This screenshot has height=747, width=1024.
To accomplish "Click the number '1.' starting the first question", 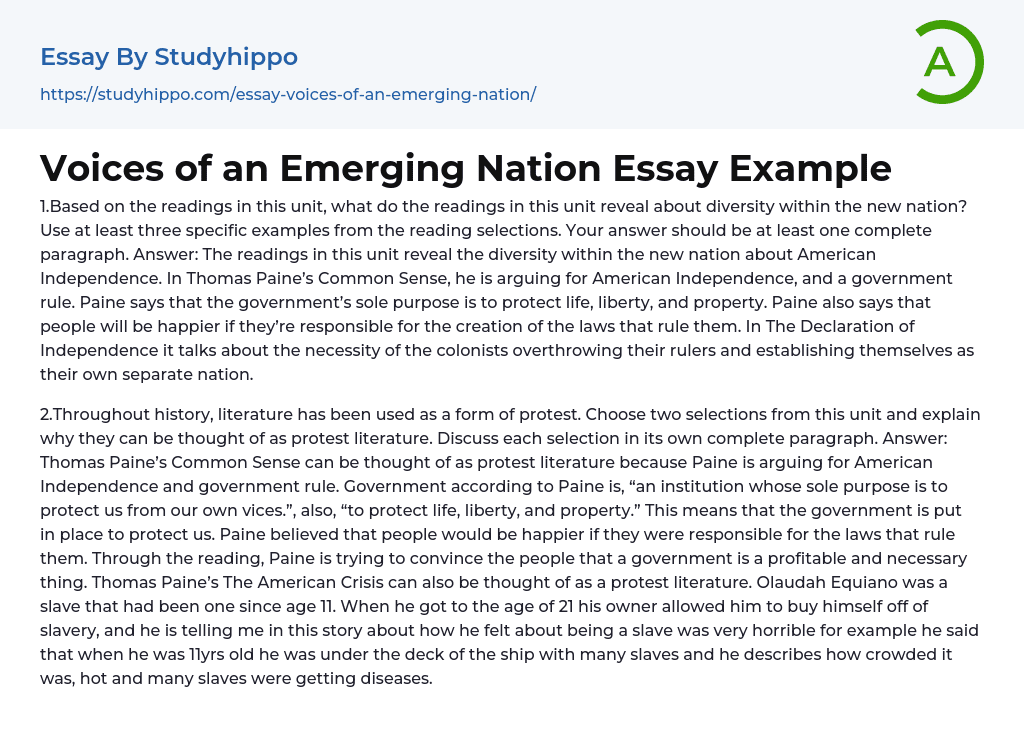I will pyautogui.click(x=44, y=206).
